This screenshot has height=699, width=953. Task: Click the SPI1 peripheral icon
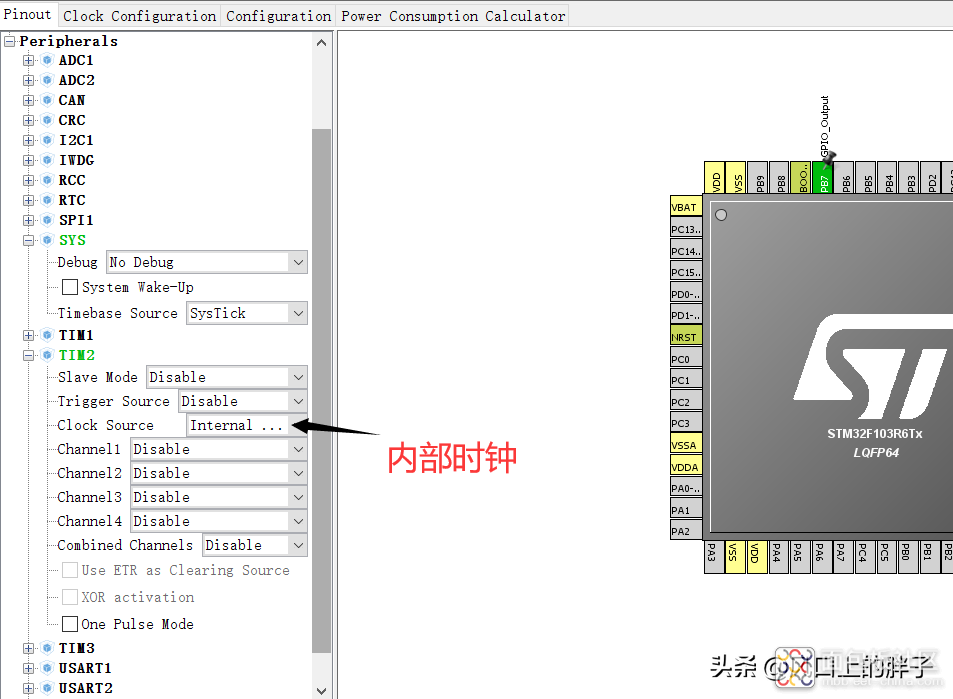[x=47, y=220]
